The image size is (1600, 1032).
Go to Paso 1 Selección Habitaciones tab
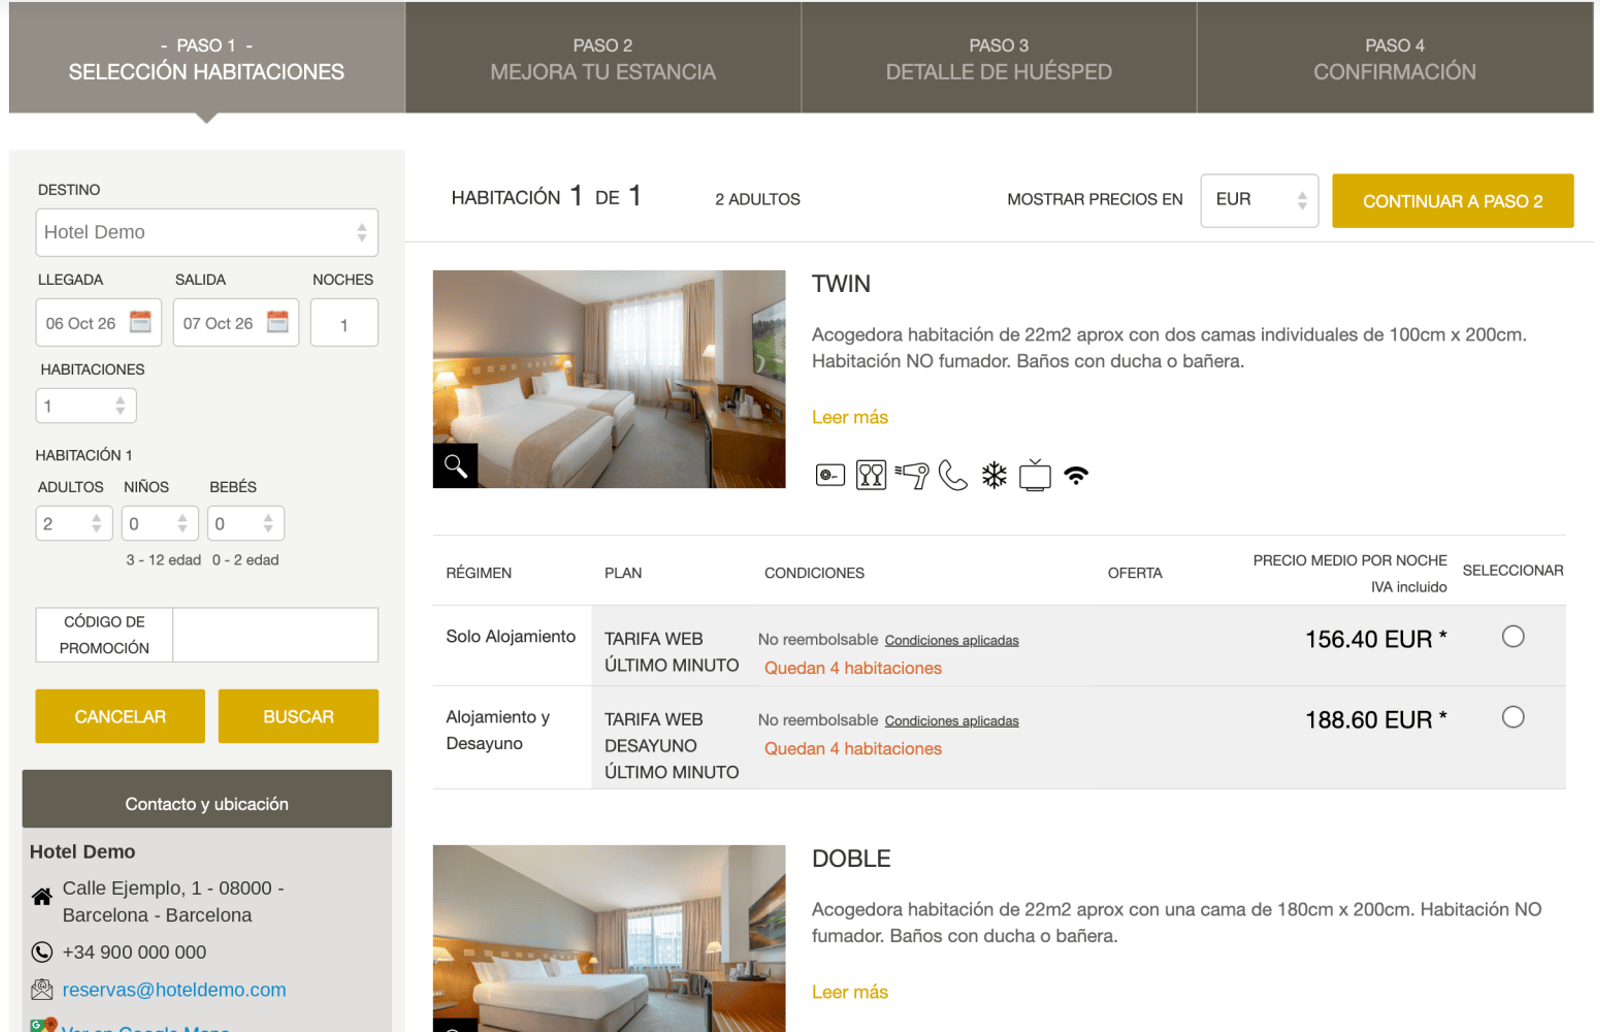click(207, 58)
